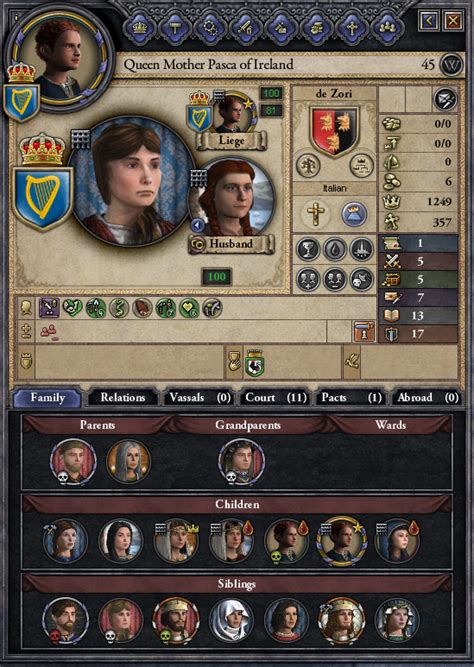Image resolution: width=474 pixels, height=667 pixels.
Task: Click the nun sibling in white veil
Action: coord(231,621)
